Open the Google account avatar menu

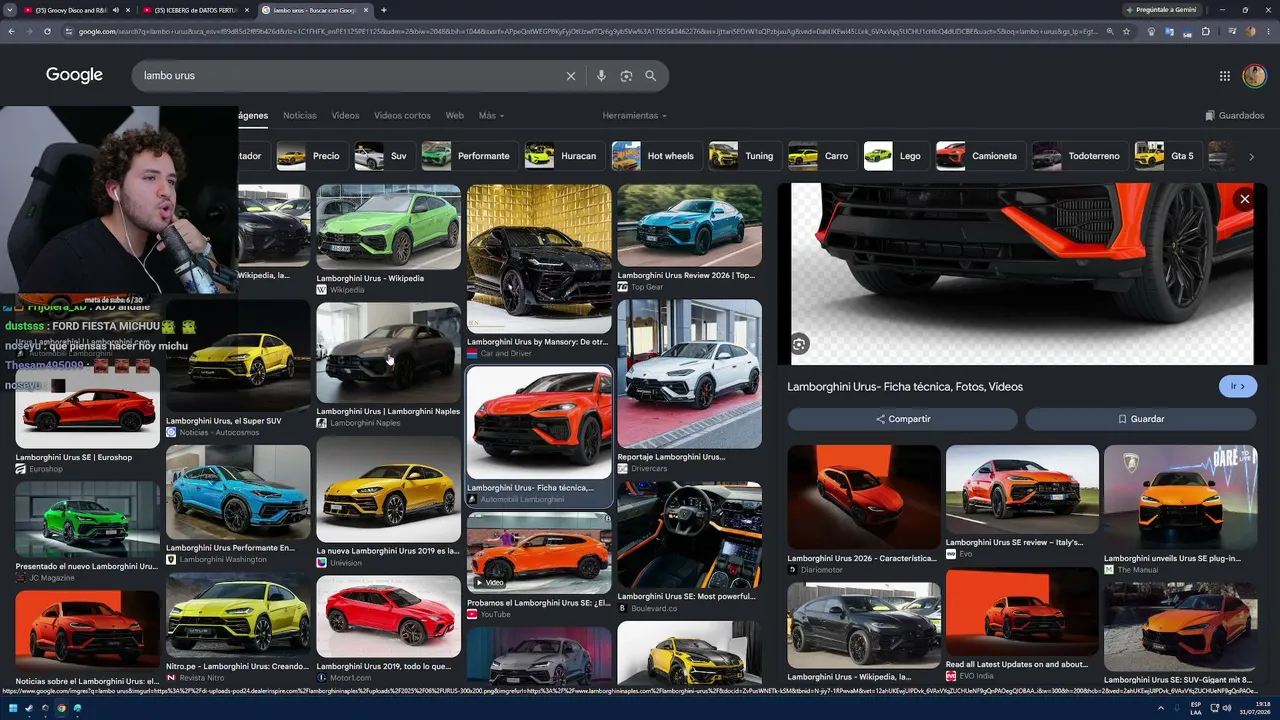pyautogui.click(x=1254, y=76)
